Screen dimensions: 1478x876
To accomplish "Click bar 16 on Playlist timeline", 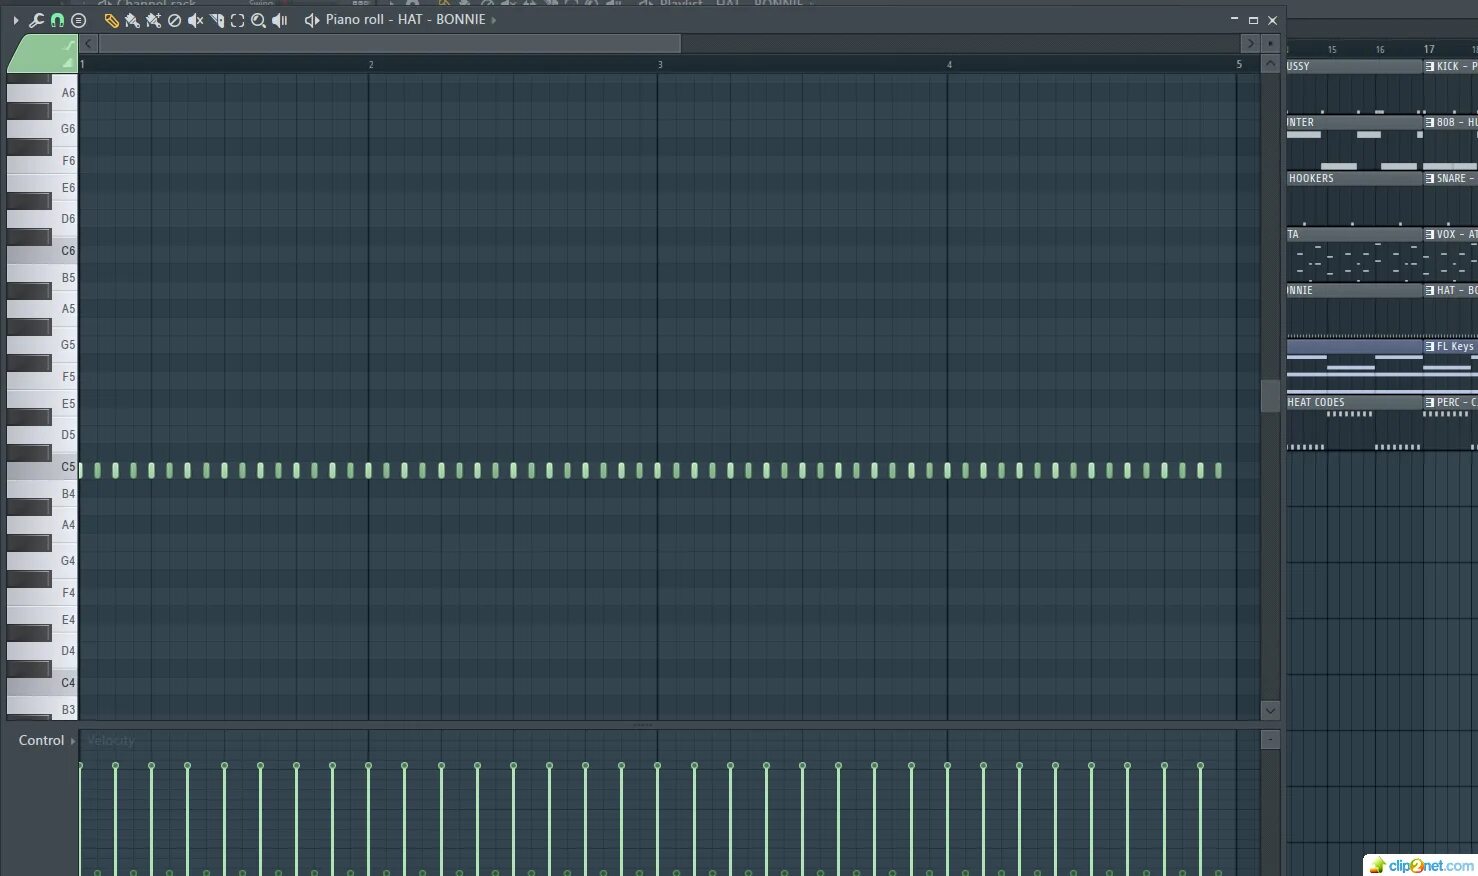I will click(x=1380, y=49).
